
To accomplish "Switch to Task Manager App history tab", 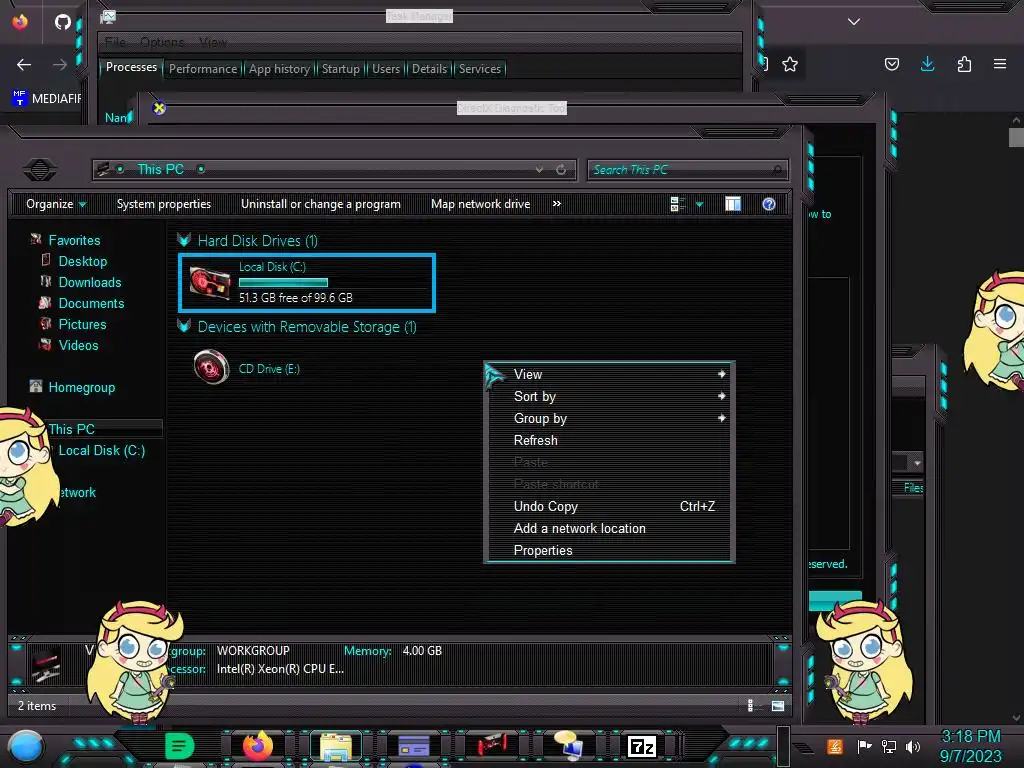I will (280, 69).
